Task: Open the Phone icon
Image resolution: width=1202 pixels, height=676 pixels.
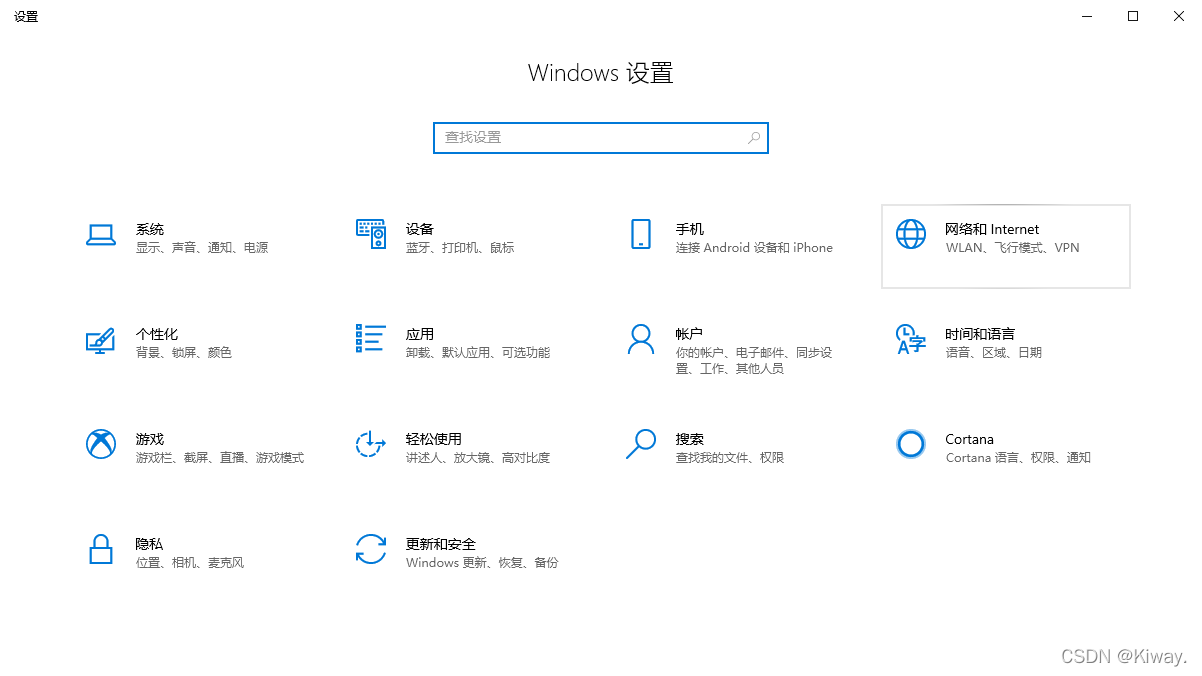Action: click(x=641, y=234)
